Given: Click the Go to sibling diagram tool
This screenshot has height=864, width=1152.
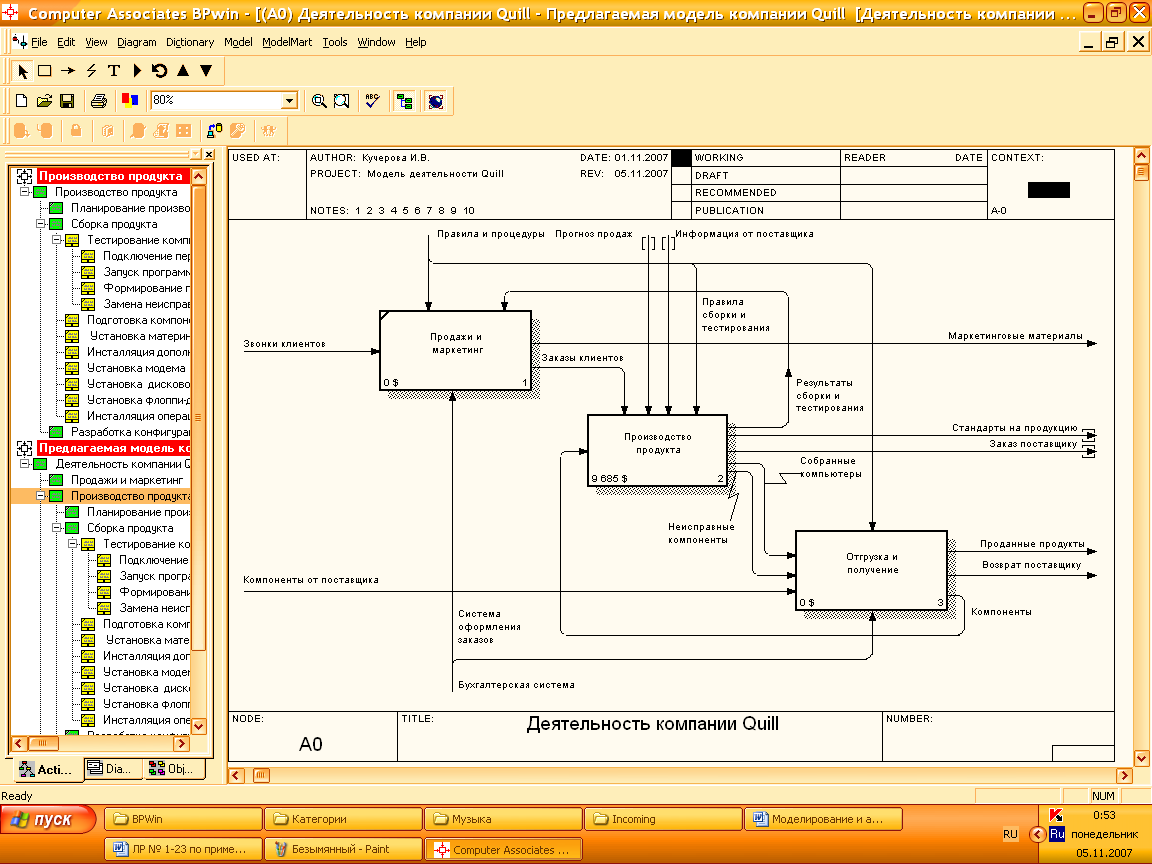Looking at the screenshot, I should click(159, 71).
